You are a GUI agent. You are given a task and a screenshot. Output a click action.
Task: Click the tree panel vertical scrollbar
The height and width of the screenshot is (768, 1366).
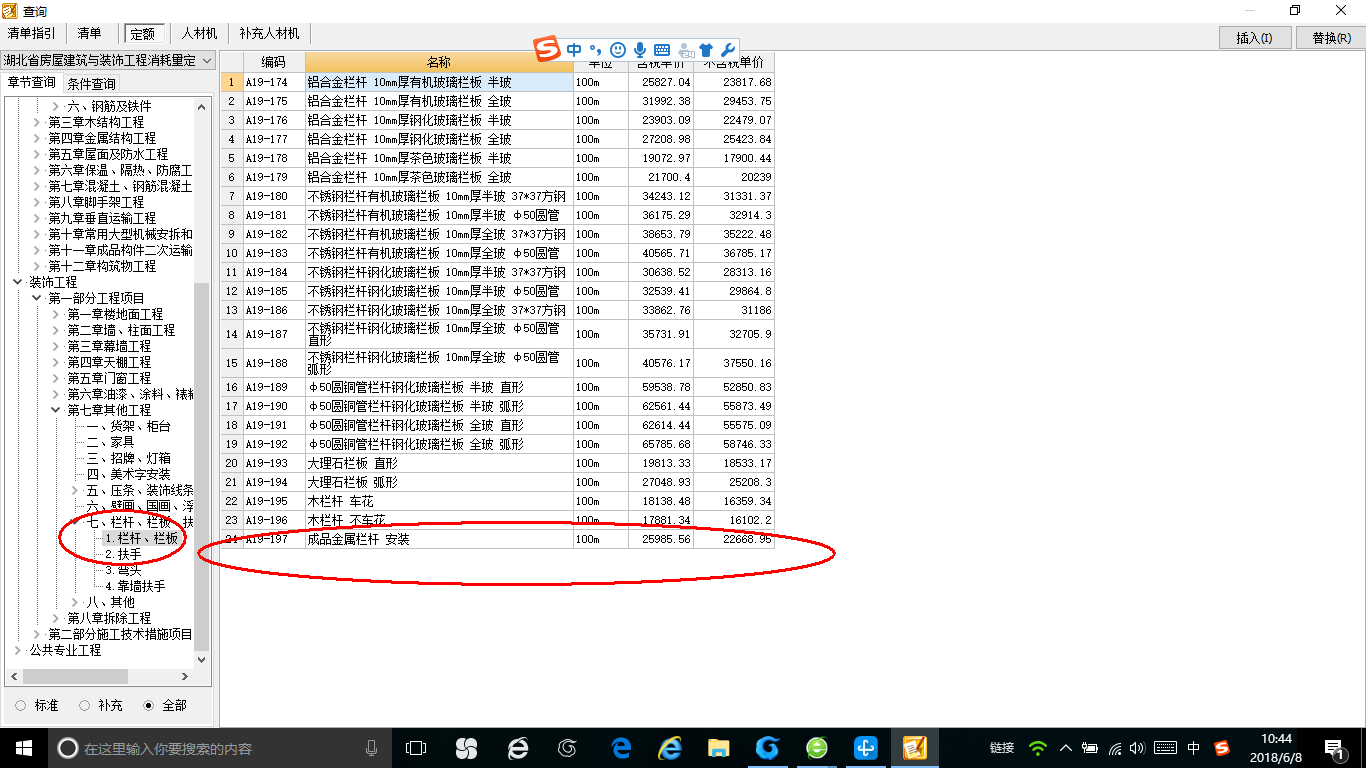click(x=203, y=465)
